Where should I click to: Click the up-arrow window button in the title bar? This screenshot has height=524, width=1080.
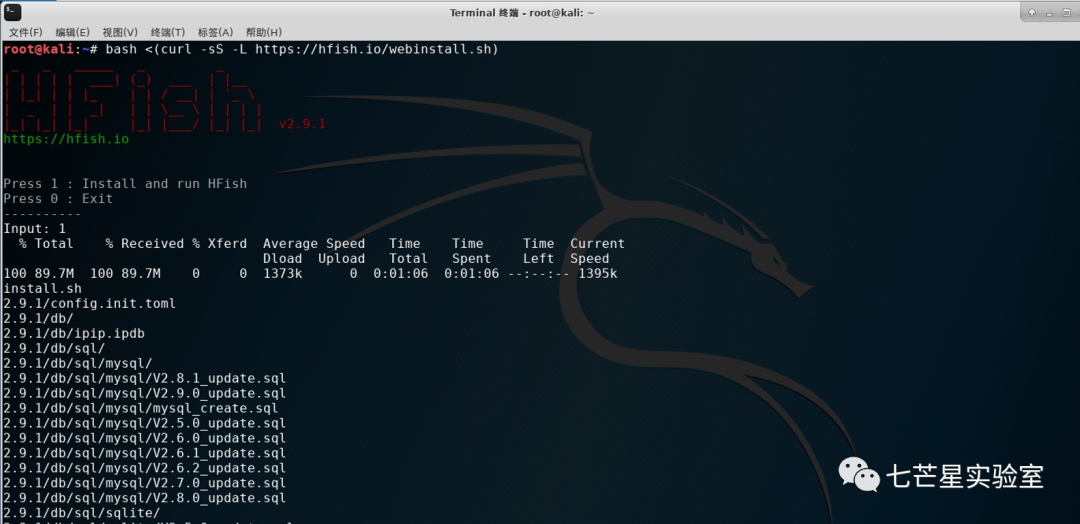click(1032, 12)
